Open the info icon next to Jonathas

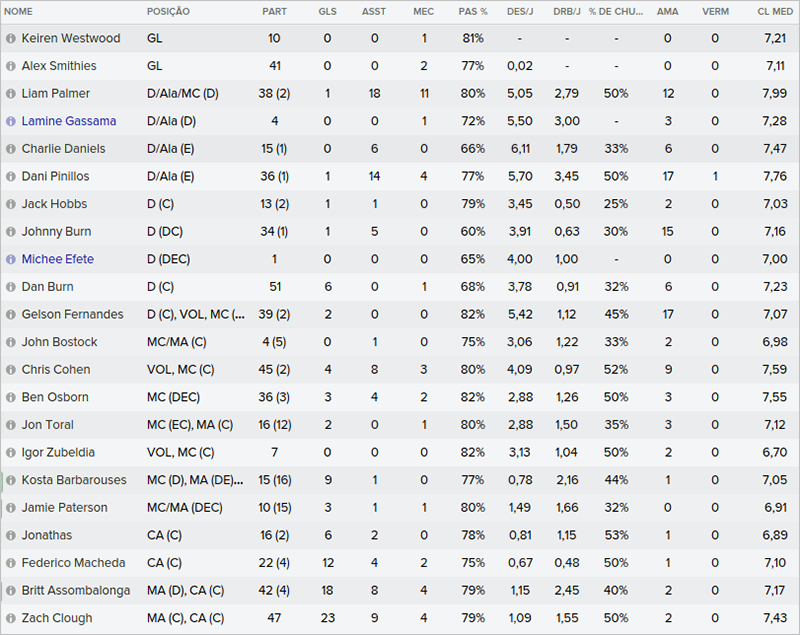point(11,535)
